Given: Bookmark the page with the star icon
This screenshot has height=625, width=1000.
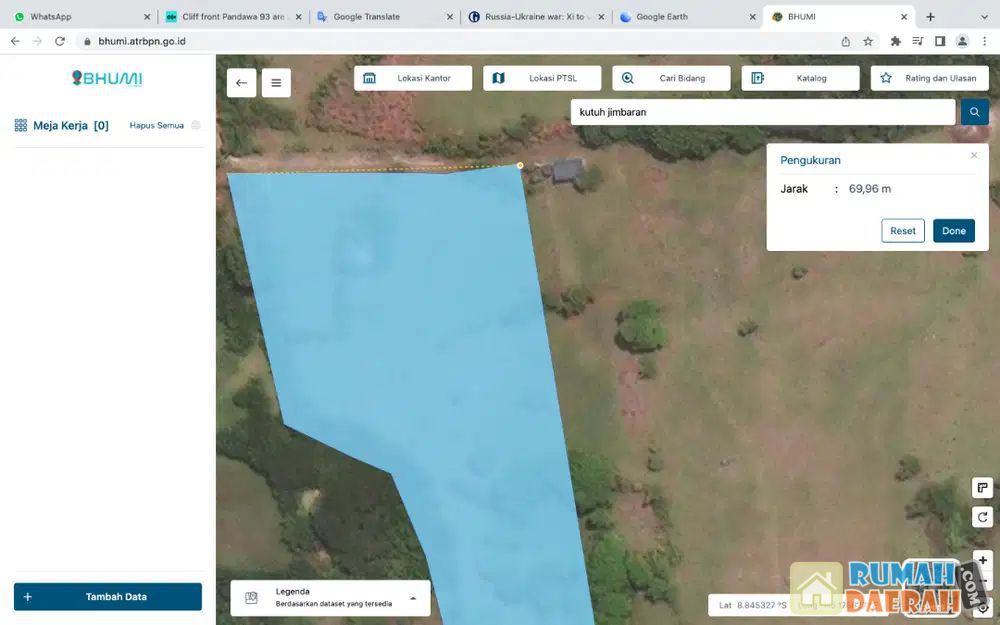Looking at the screenshot, I should click(x=868, y=41).
